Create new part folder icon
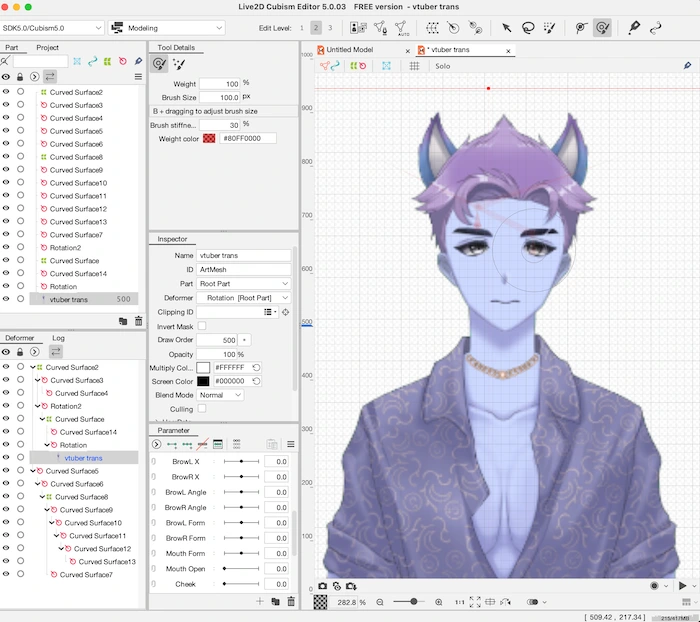Viewport: 700px width, 622px height. pyautogui.click(x=123, y=321)
